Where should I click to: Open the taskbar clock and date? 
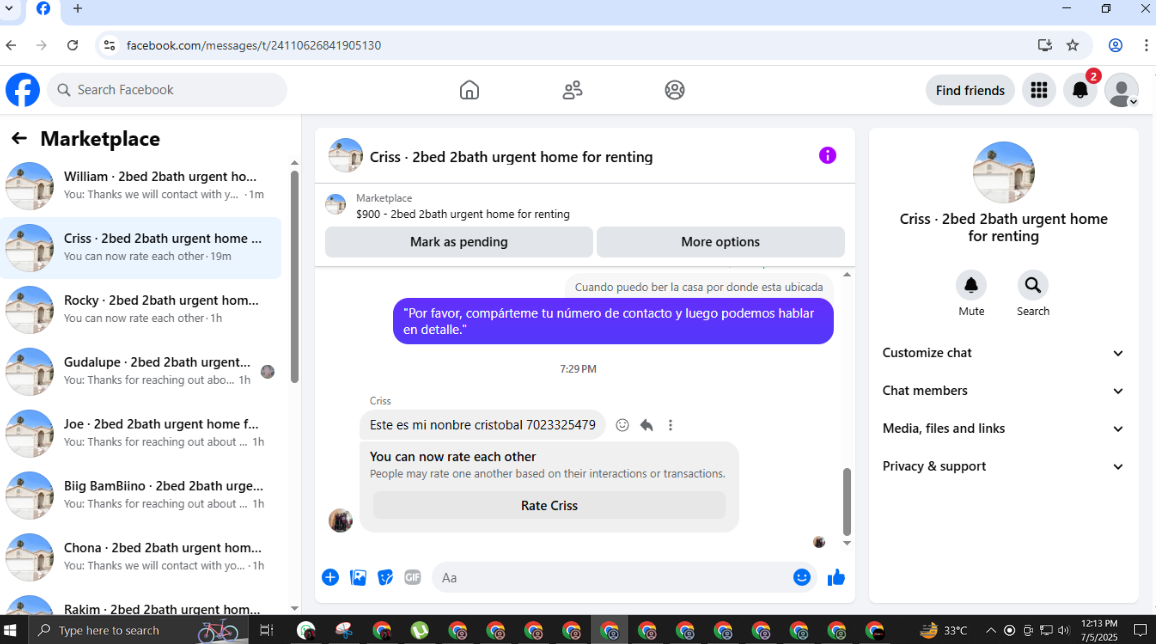(1099, 630)
